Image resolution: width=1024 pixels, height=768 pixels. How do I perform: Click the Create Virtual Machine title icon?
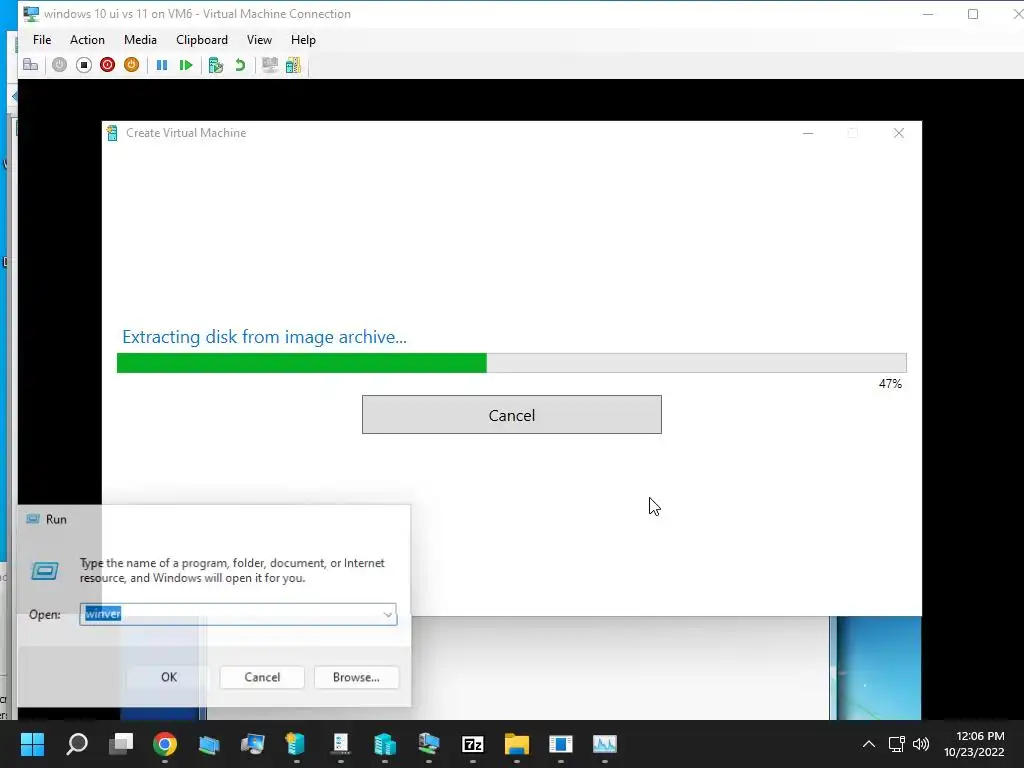pyautogui.click(x=112, y=133)
